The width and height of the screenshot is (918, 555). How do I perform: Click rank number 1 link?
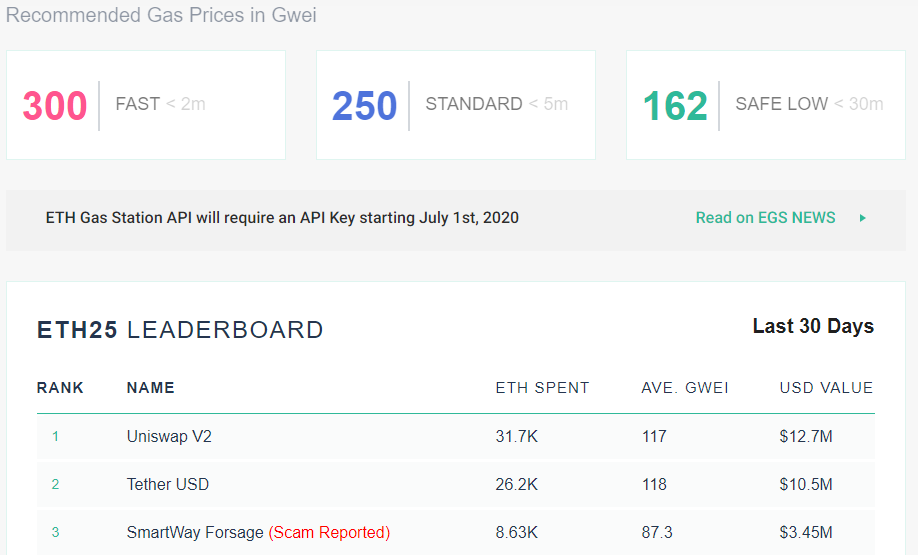[x=56, y=437]
